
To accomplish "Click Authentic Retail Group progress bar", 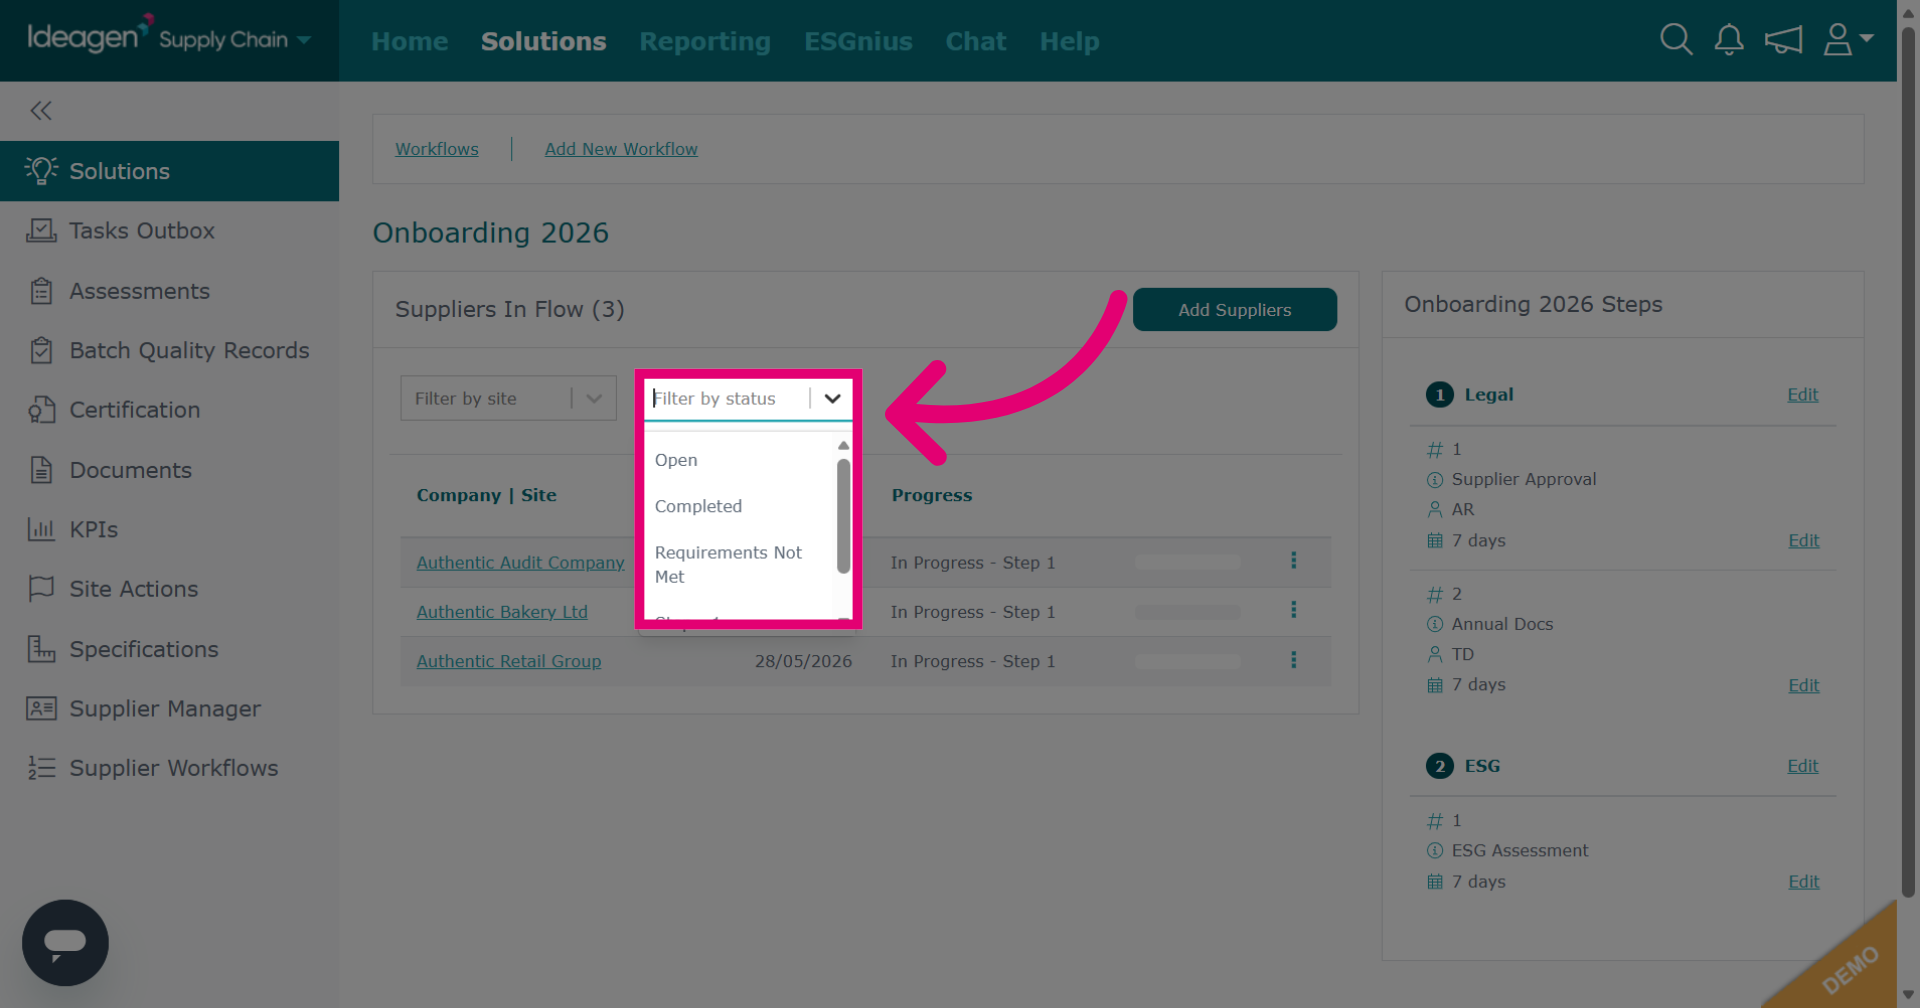I will click(x=1187, y=661).
